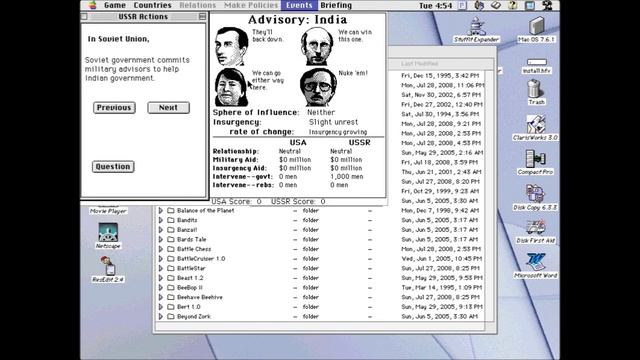This screenshot has width=640, height=360.
Task: Click "Fri, Dec 15, 1995, 3:42 PM" date
Action: pos(440,76)
